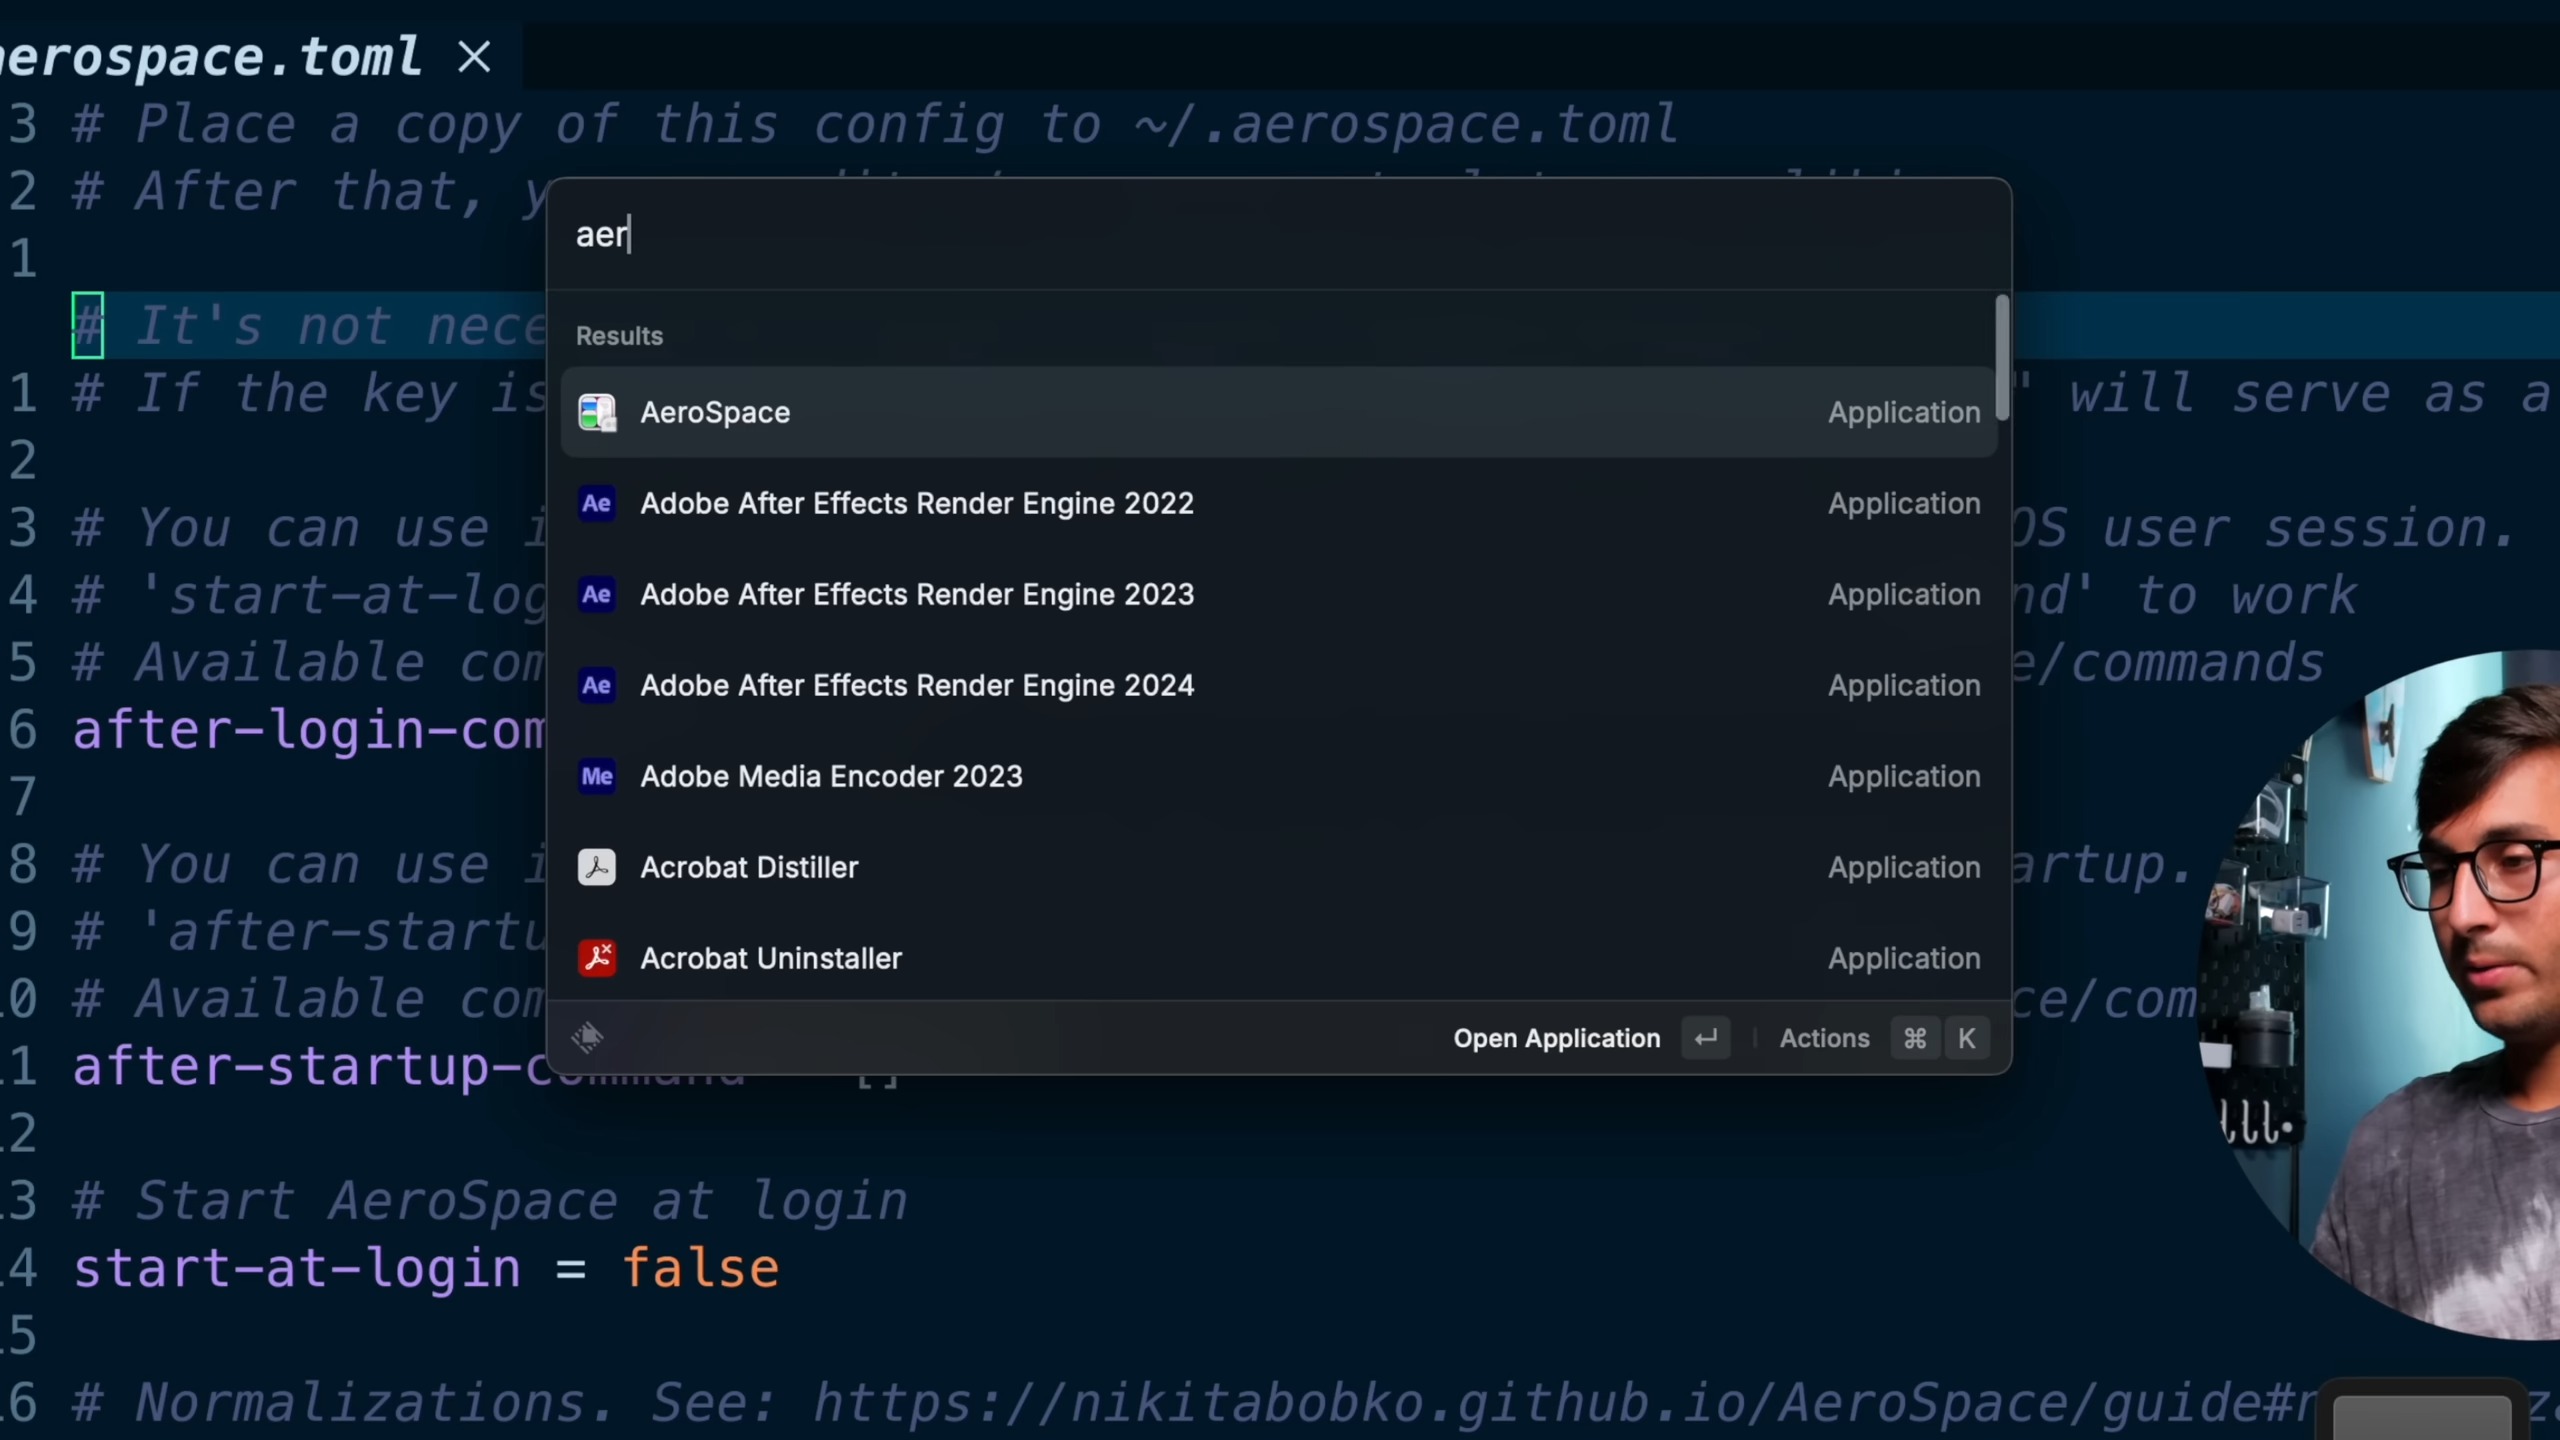Click the K key shortcut badge
Screen dimensions: 2560x1440
(x=1966, y=1038)
